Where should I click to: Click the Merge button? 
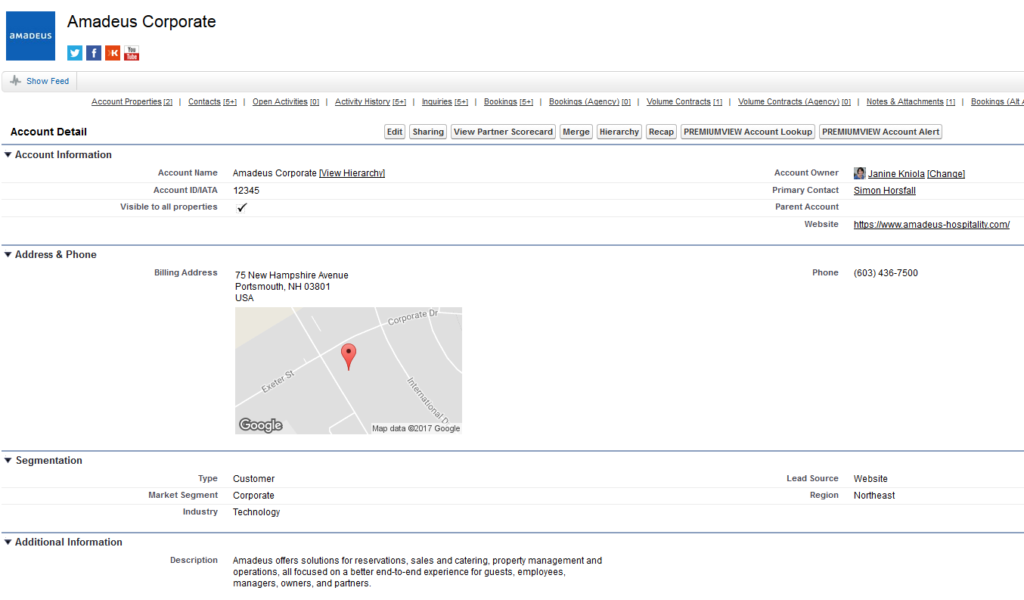(576, 132)
